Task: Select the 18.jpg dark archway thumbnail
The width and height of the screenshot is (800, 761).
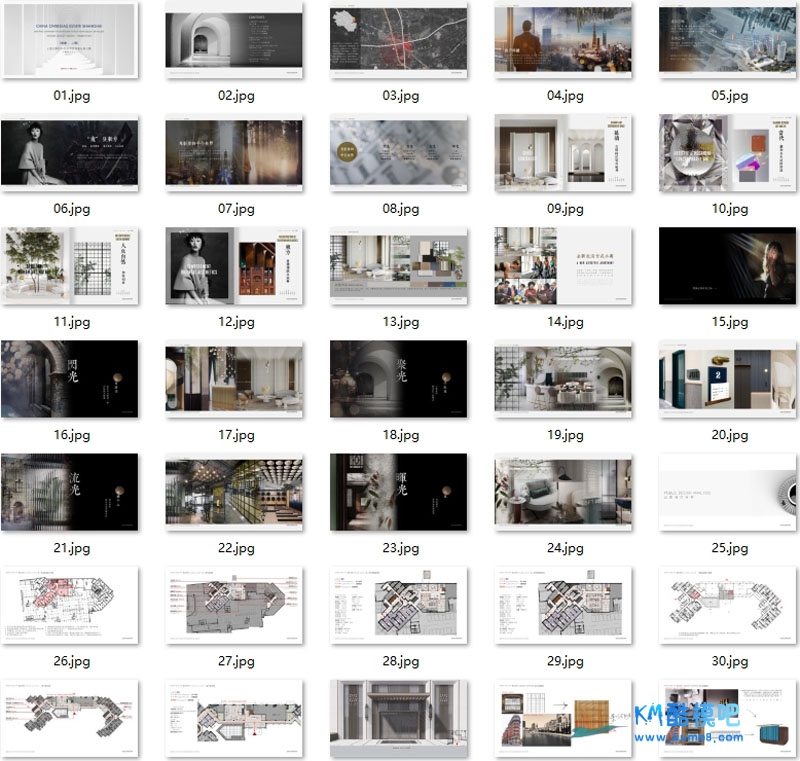Action: (x=398, y=380)
